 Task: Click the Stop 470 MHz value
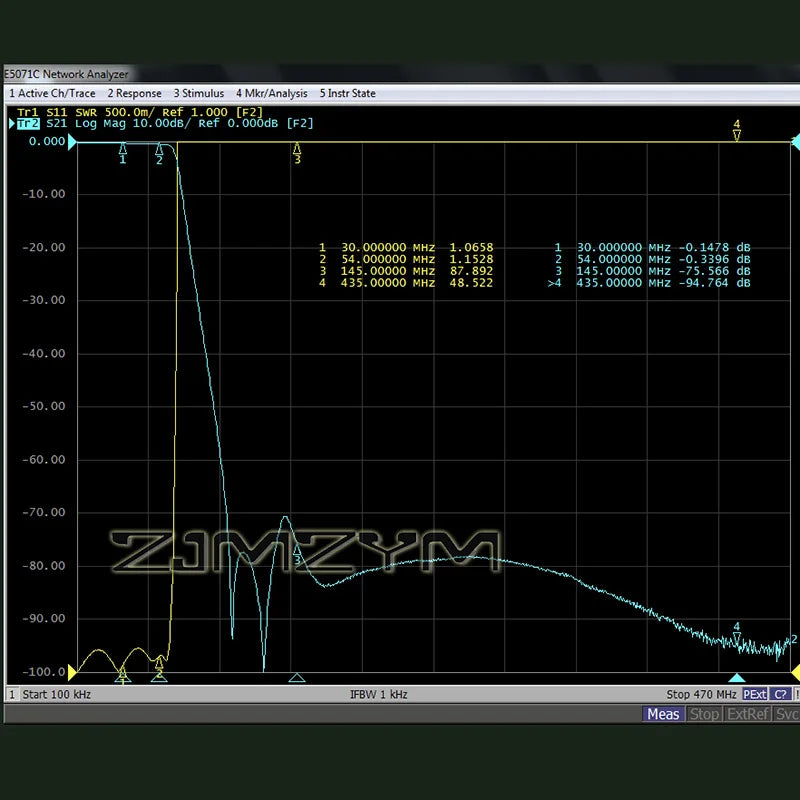click(702, 694)
